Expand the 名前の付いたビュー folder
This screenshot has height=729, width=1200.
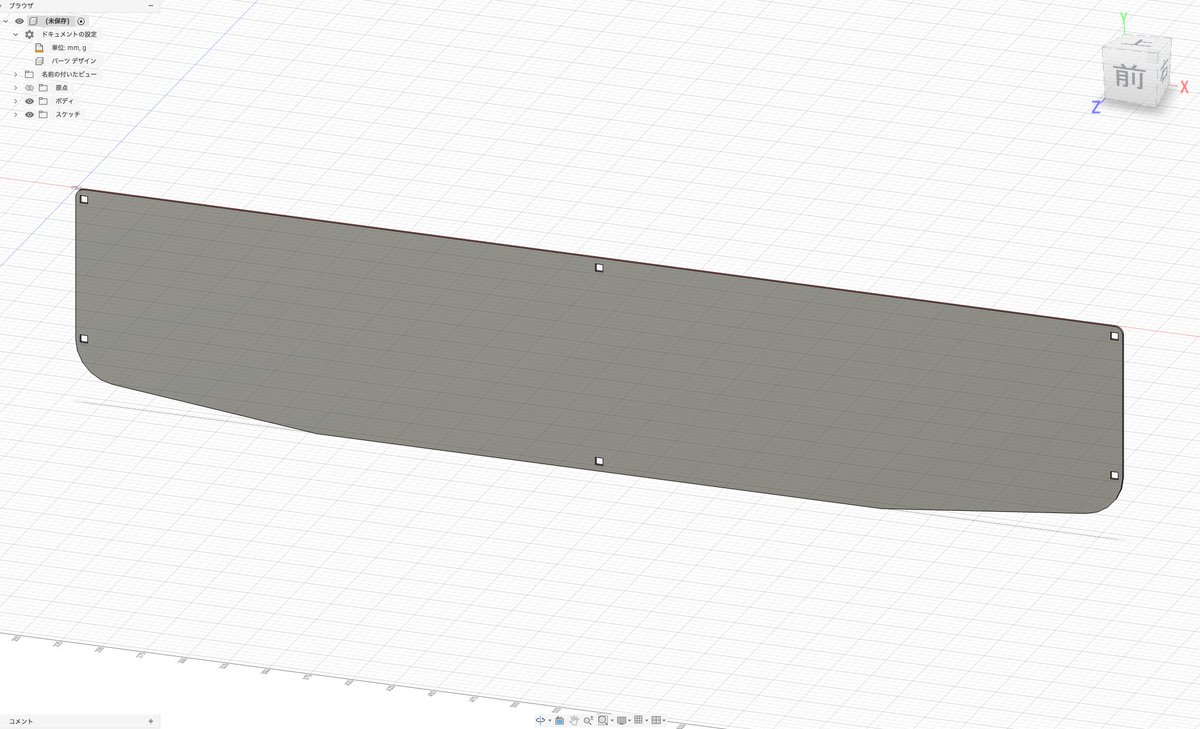(x=16, y=74)
